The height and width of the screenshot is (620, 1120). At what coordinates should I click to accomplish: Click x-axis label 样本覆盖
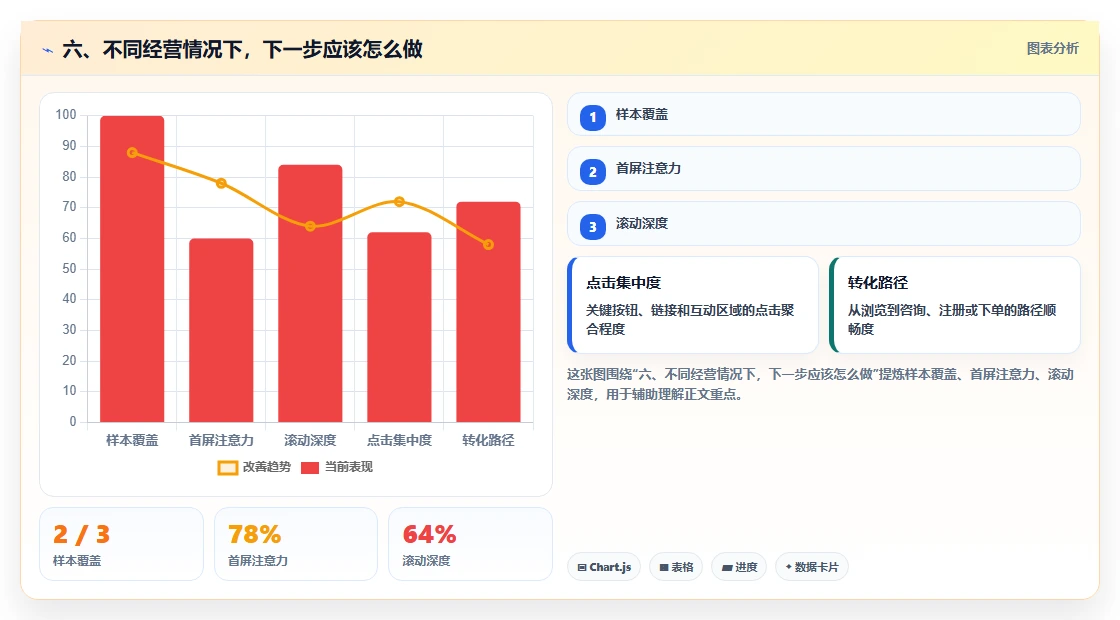point(132,441)
